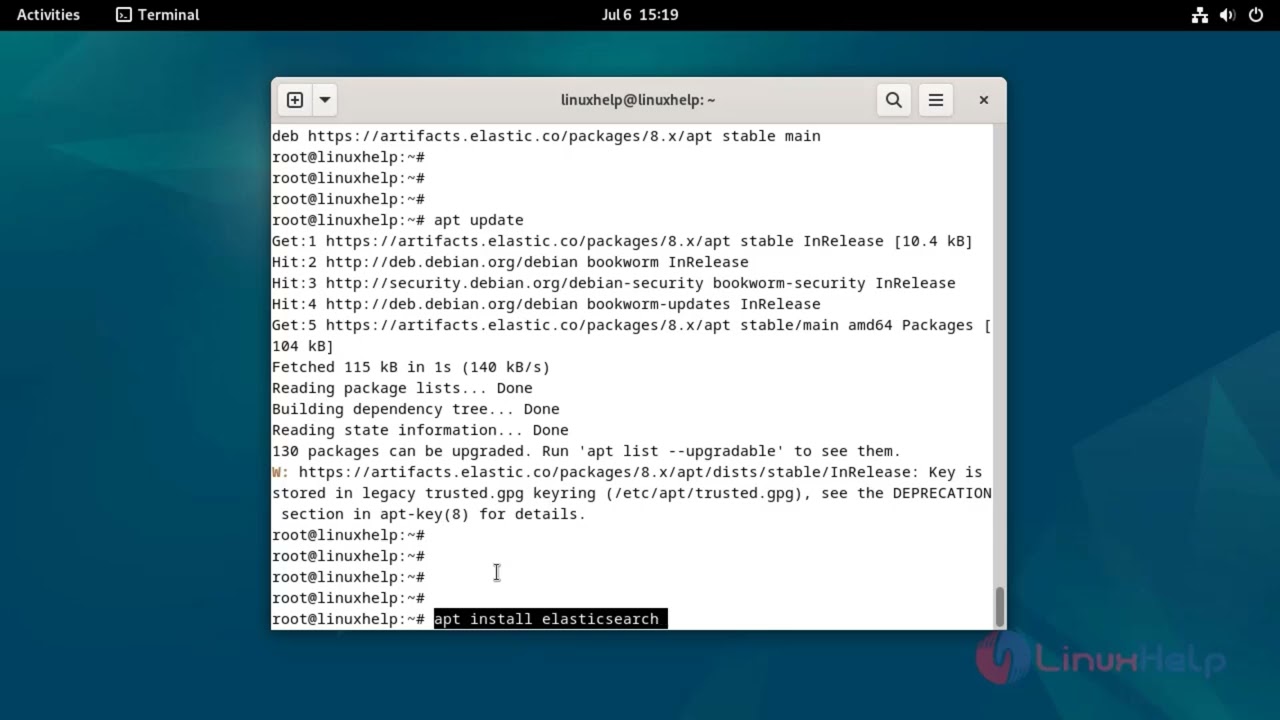Click the '130 packages can be upgraded' line

tap(586, 451)
